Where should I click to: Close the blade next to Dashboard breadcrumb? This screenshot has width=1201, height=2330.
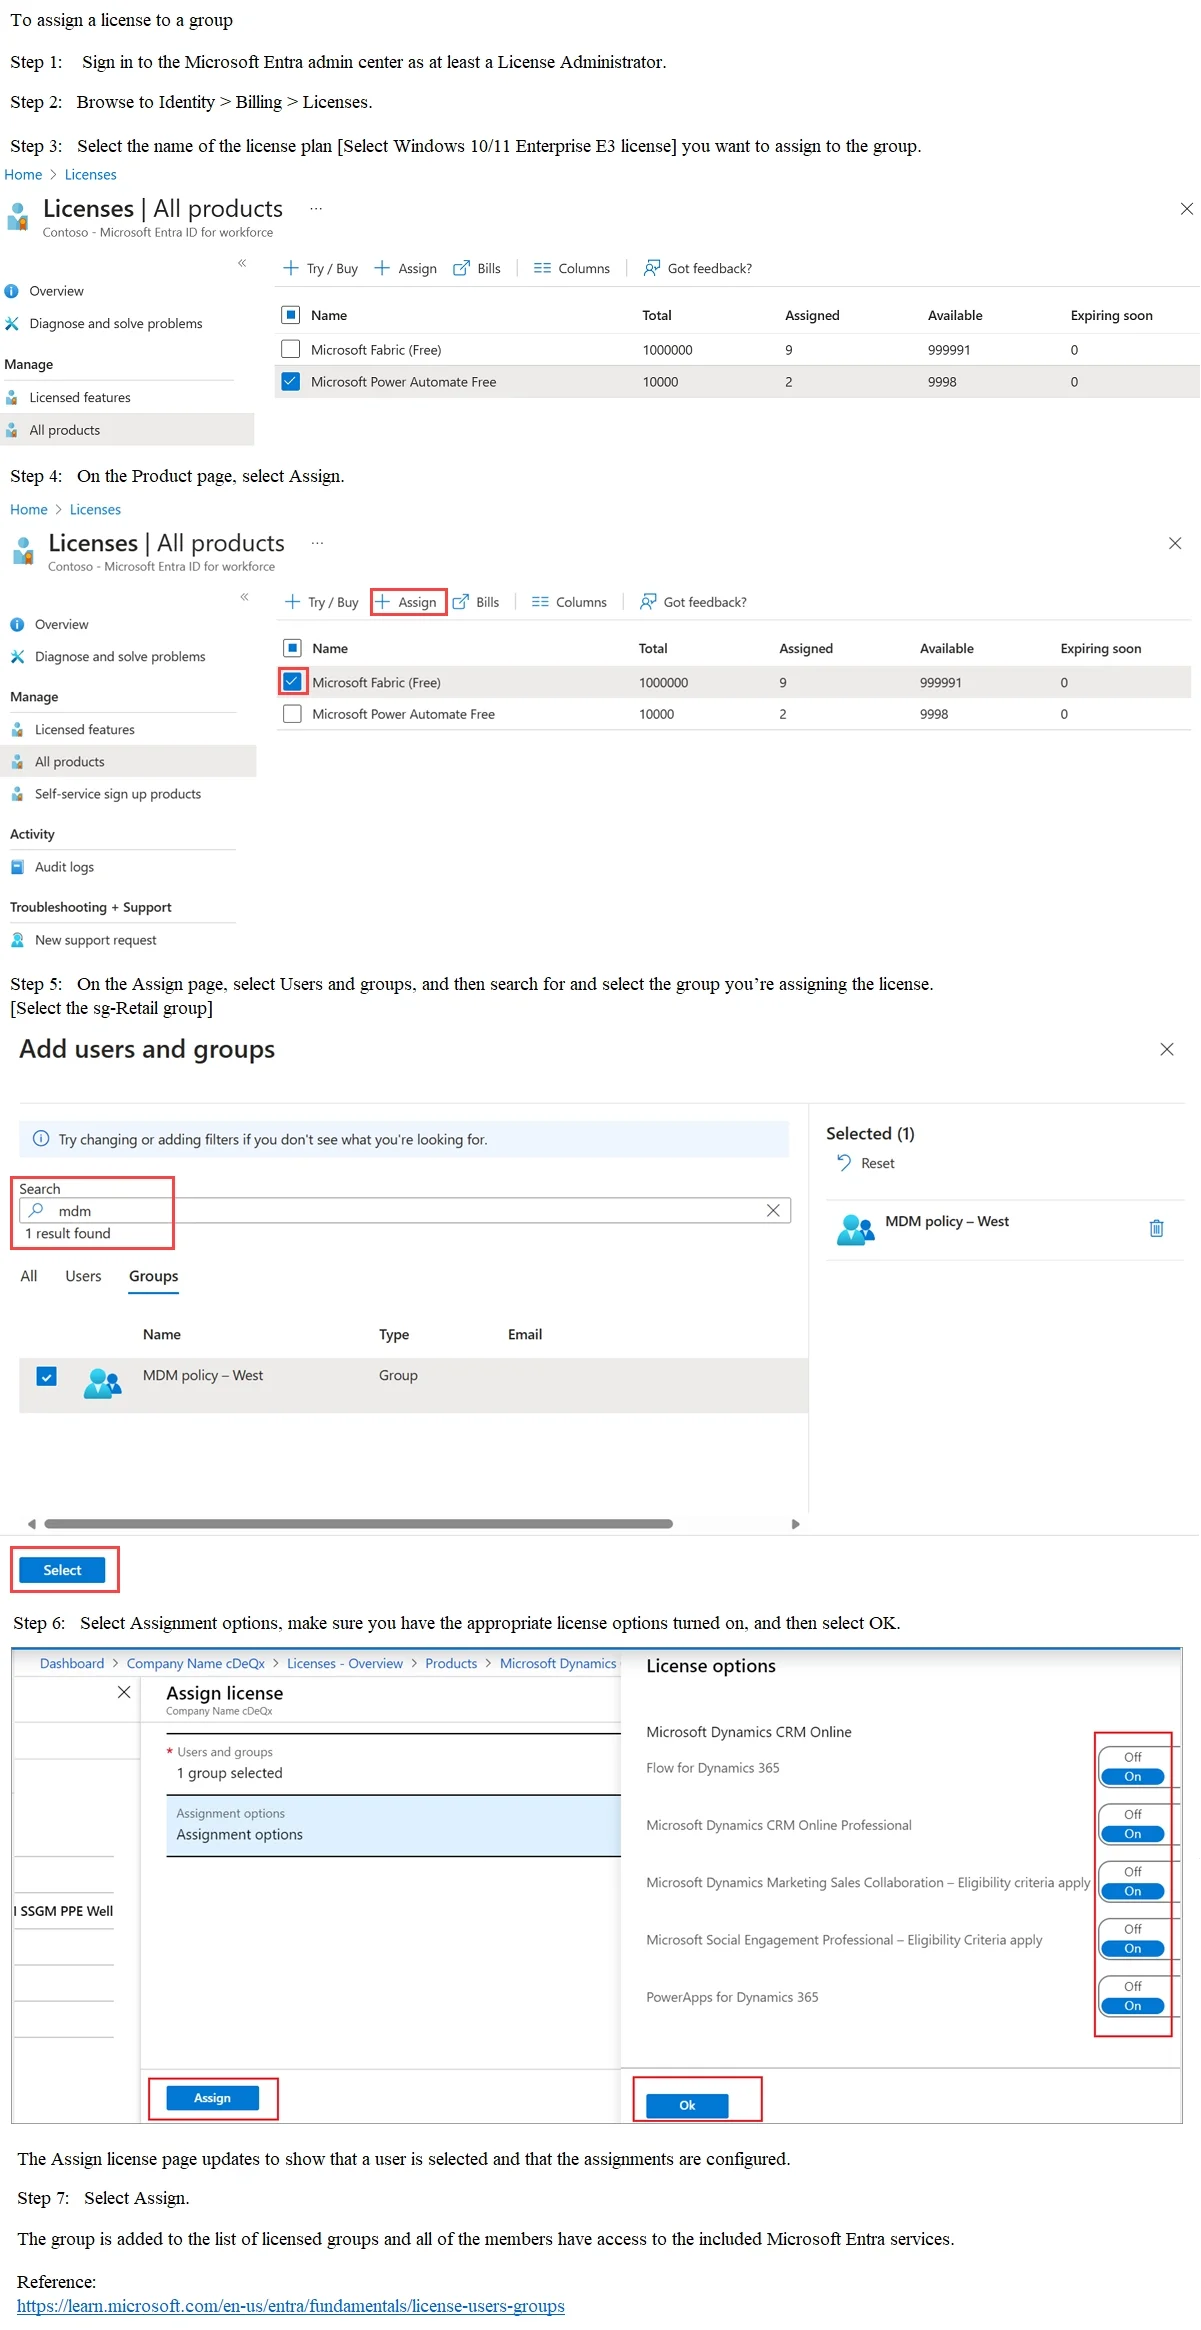click(124, 1692)
